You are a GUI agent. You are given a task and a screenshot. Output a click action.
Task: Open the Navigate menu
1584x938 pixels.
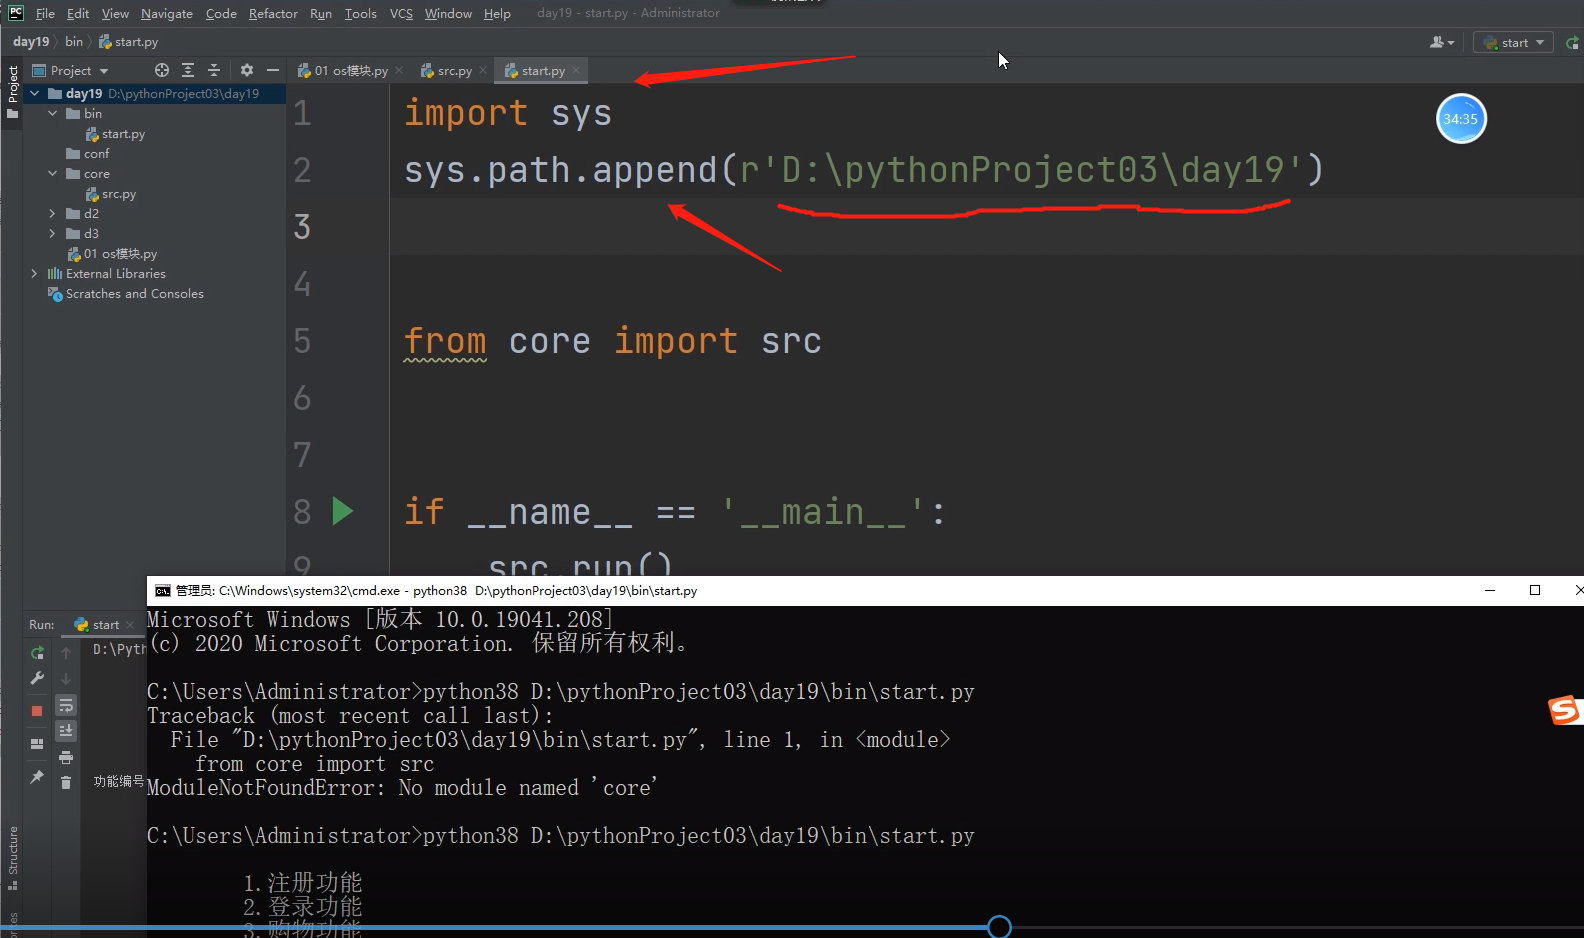pos(166,13)
